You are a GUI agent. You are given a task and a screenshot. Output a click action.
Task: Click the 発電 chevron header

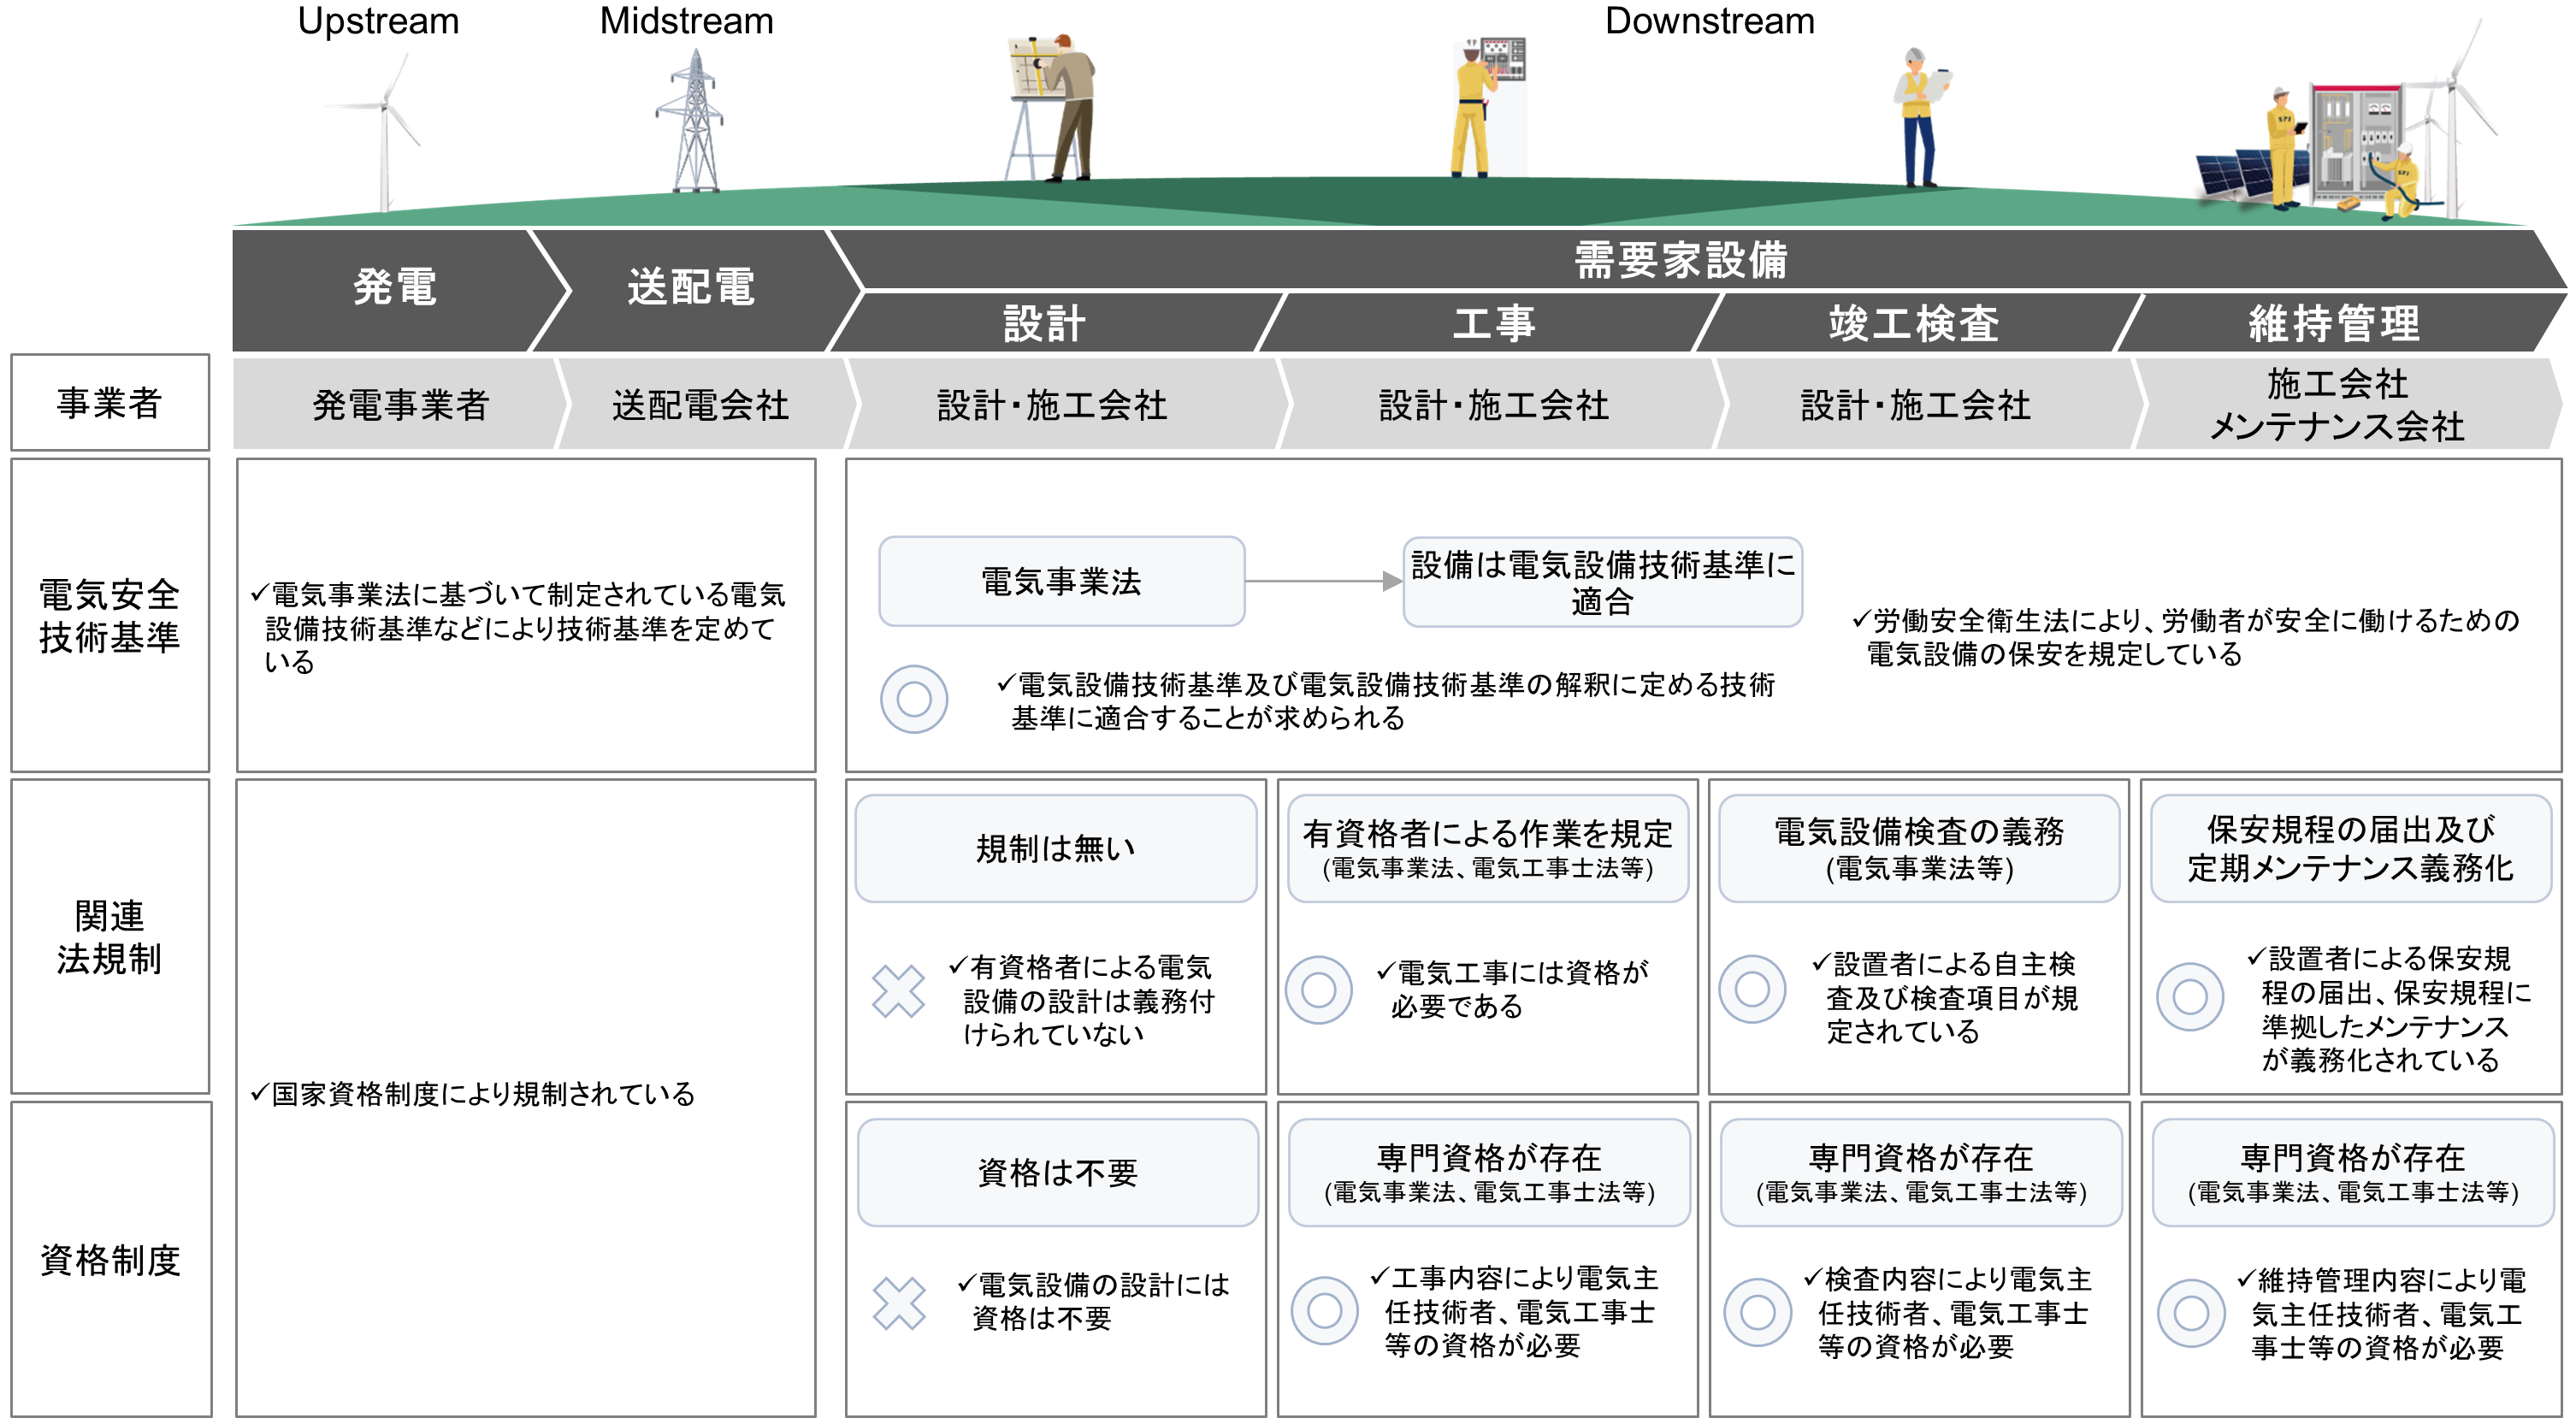[x=394, y=288]
